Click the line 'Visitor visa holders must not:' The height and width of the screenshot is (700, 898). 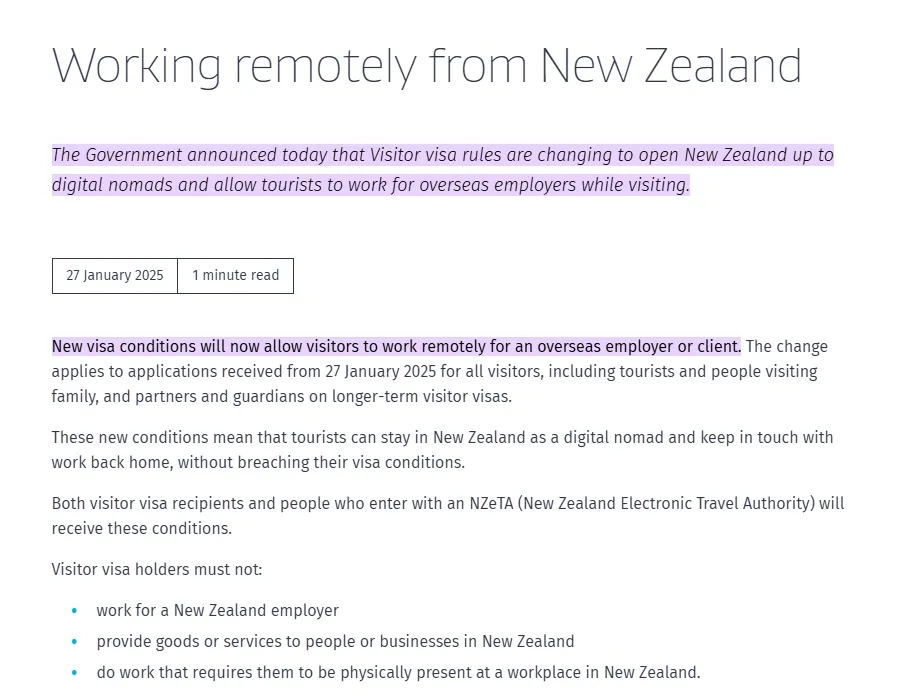(x=156, y=569)
